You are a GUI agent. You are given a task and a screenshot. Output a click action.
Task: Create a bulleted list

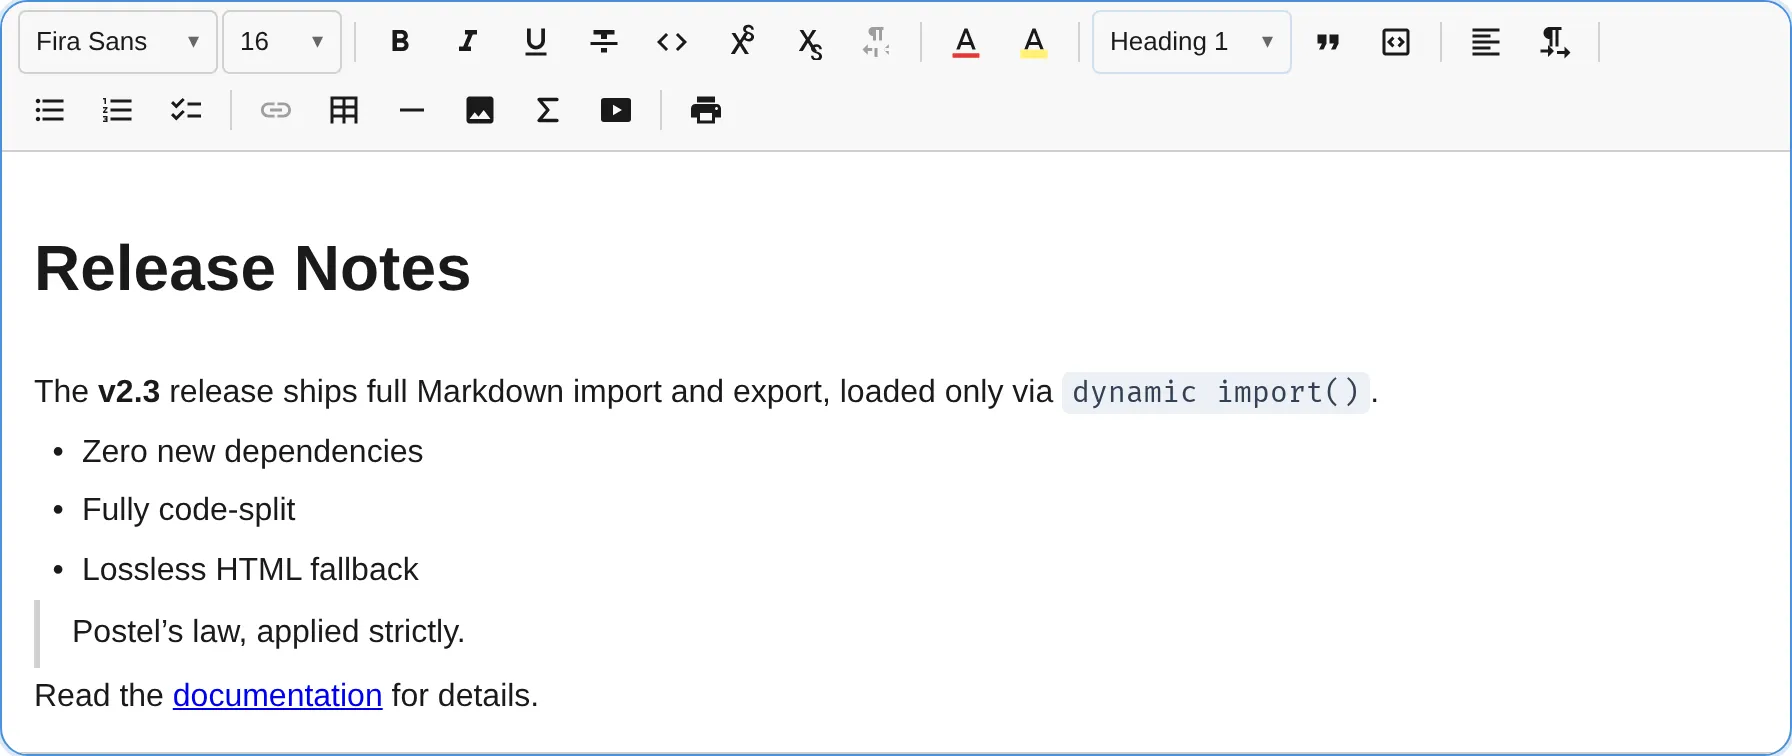pyautogui.click(x=50, y=110)
